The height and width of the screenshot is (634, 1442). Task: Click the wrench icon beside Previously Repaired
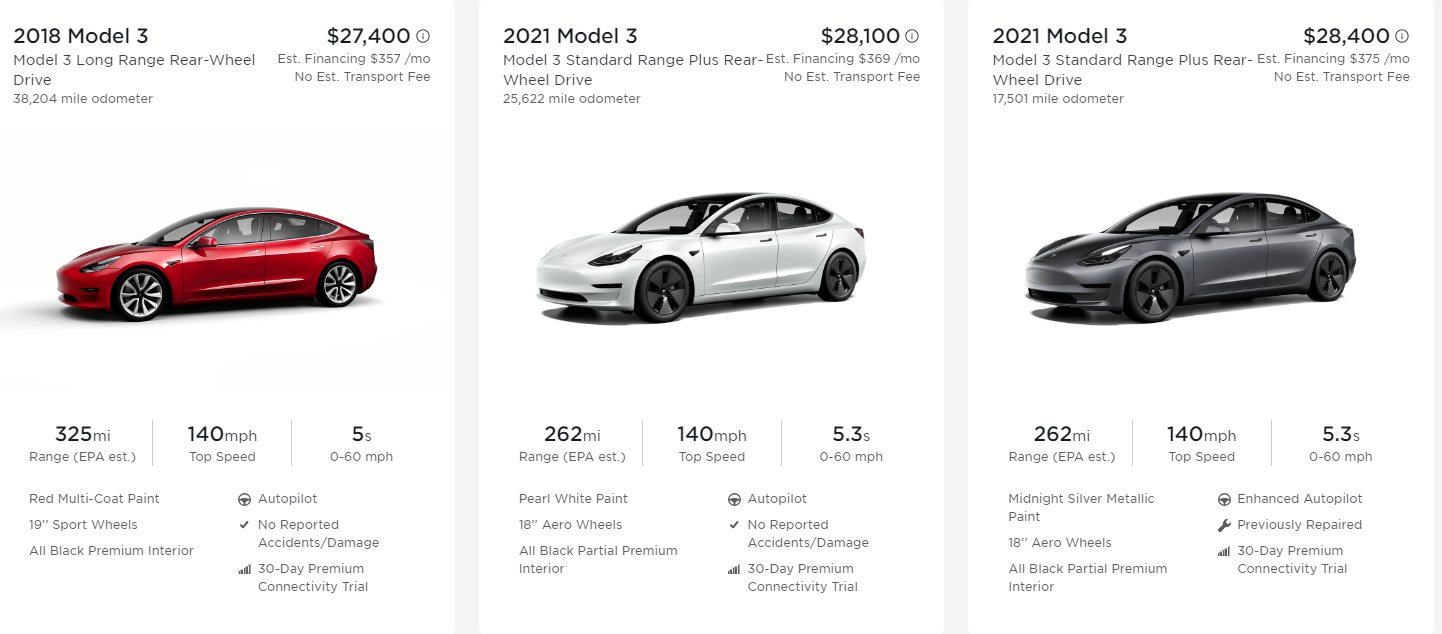tap(1224, 525)
